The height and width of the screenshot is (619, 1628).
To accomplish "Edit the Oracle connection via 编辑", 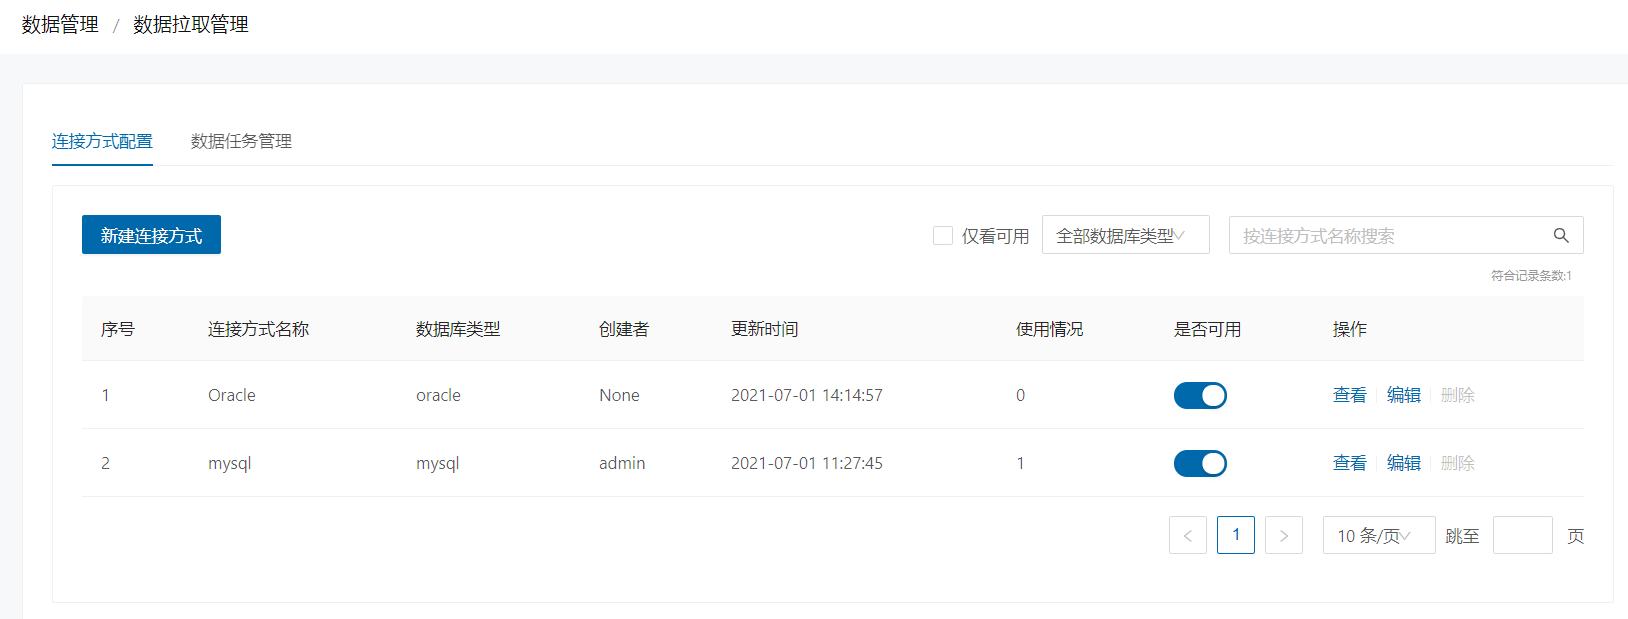I will 1403,396.
